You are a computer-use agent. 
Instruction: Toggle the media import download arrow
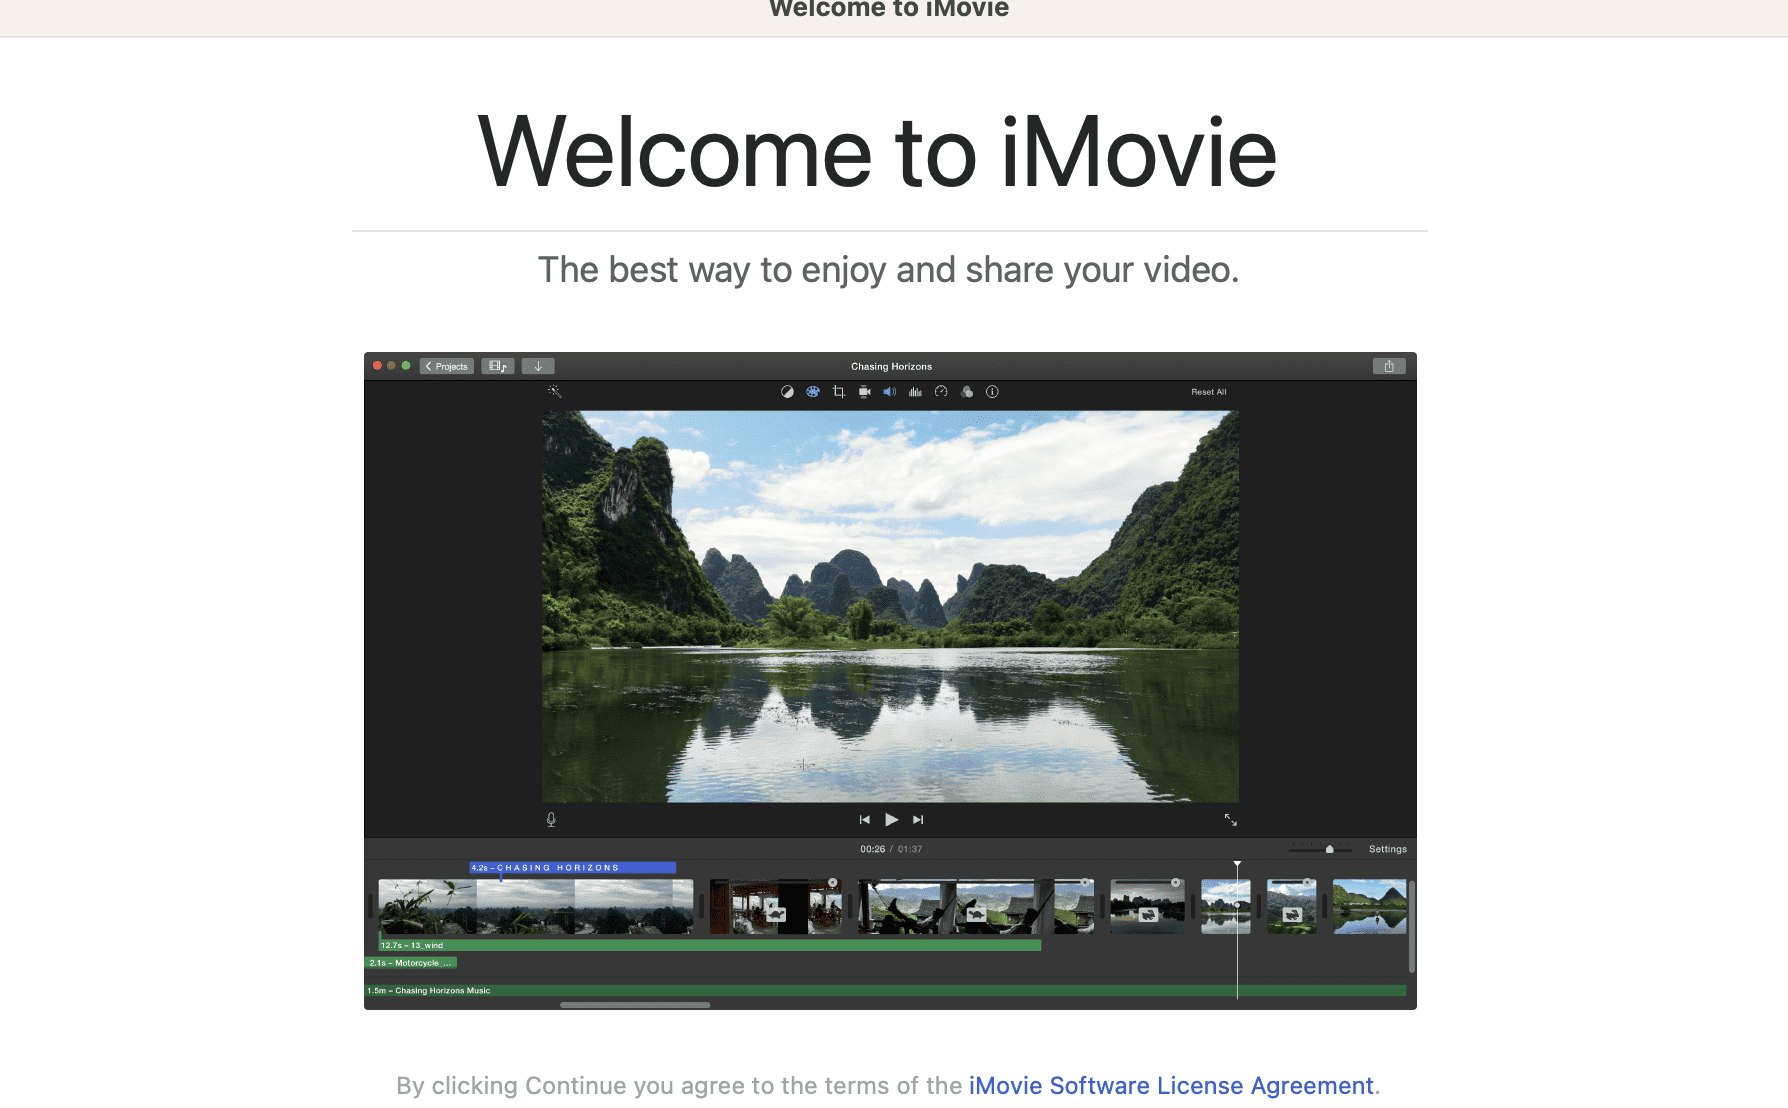pyautogui.click(x=538, y=365)
